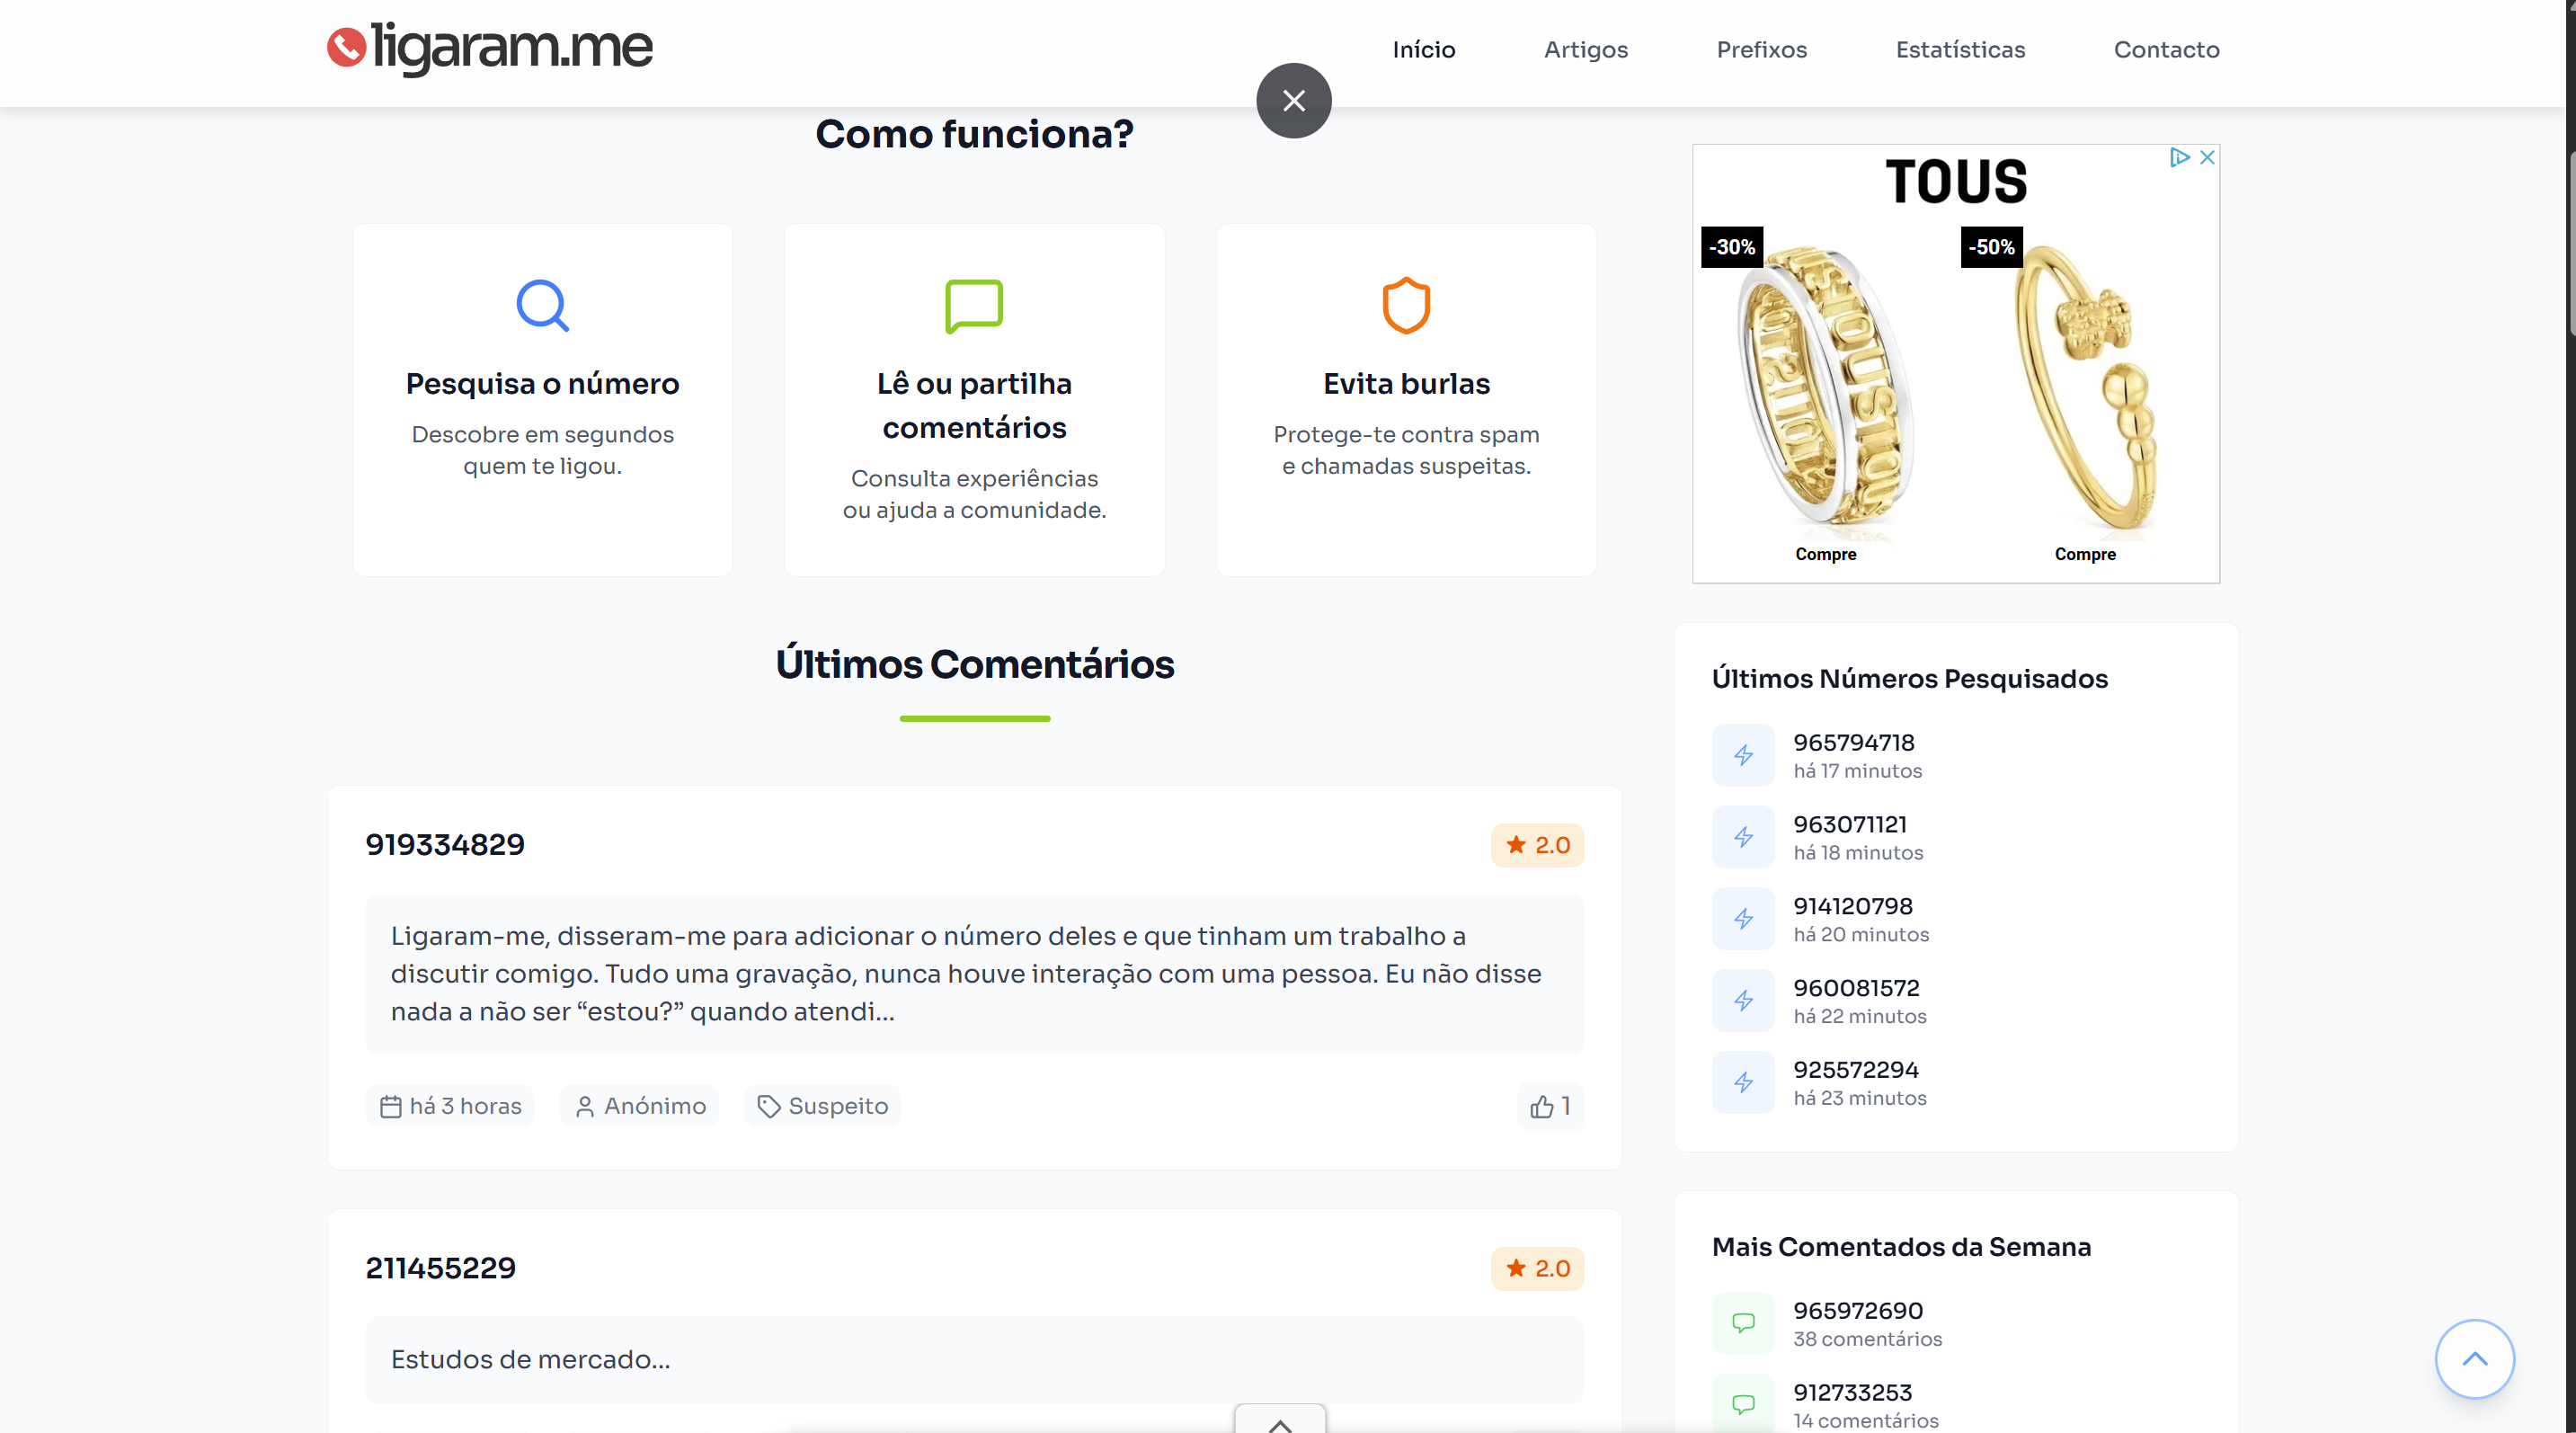Viewport: 2576px width, 1433px height.
Task: Close the TOUS advertisement
Action: point(2207,158)
